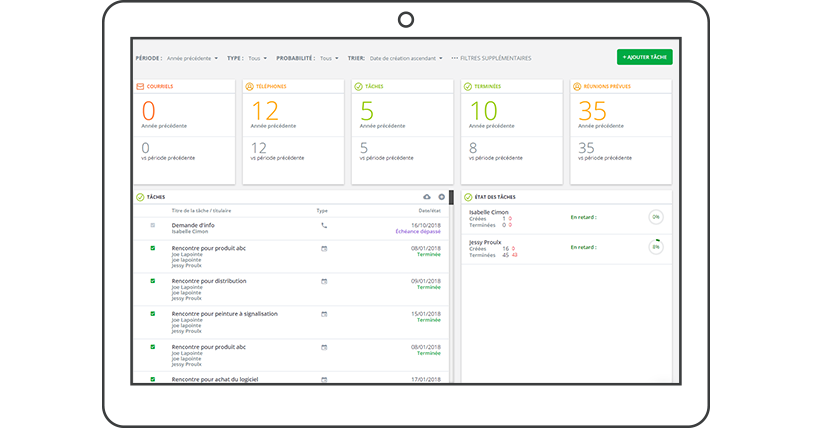Viewport: 813px width, 428px height.
Task: Toggle checkbox for Rencontre pour peinture à signalisation
Action: [152, 313]
